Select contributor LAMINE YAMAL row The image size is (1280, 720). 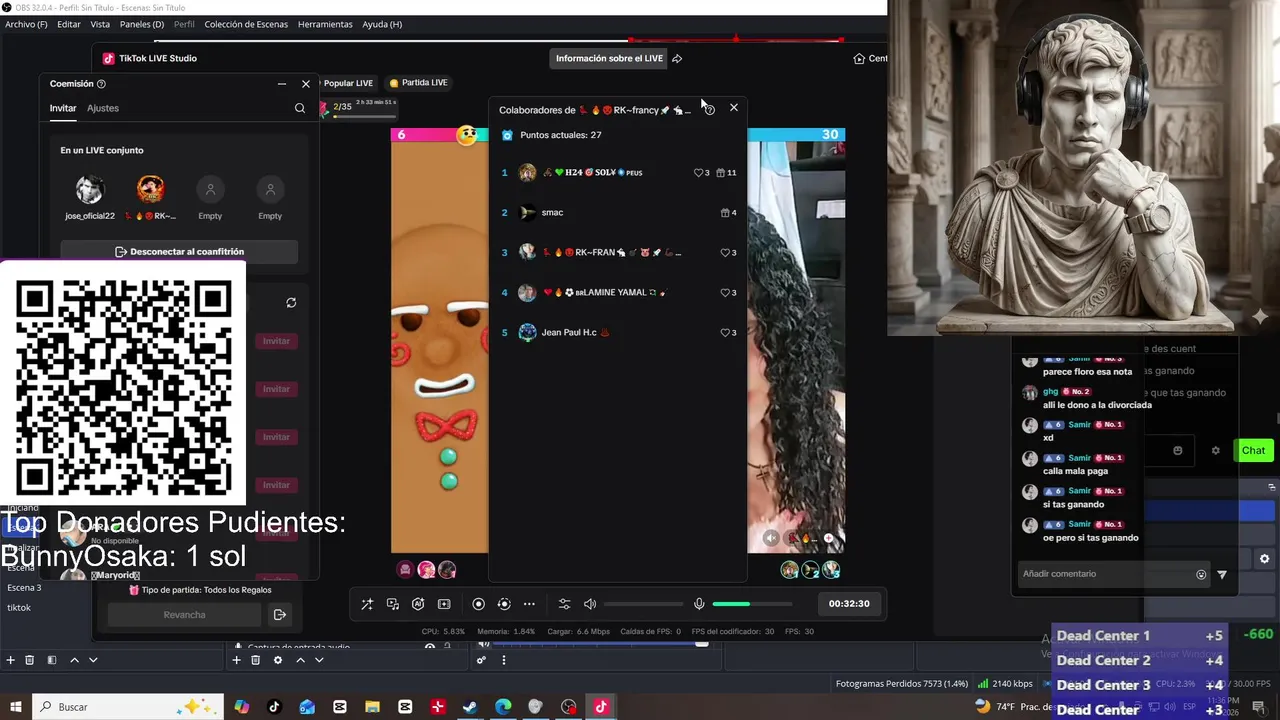[x=618, y=293]
